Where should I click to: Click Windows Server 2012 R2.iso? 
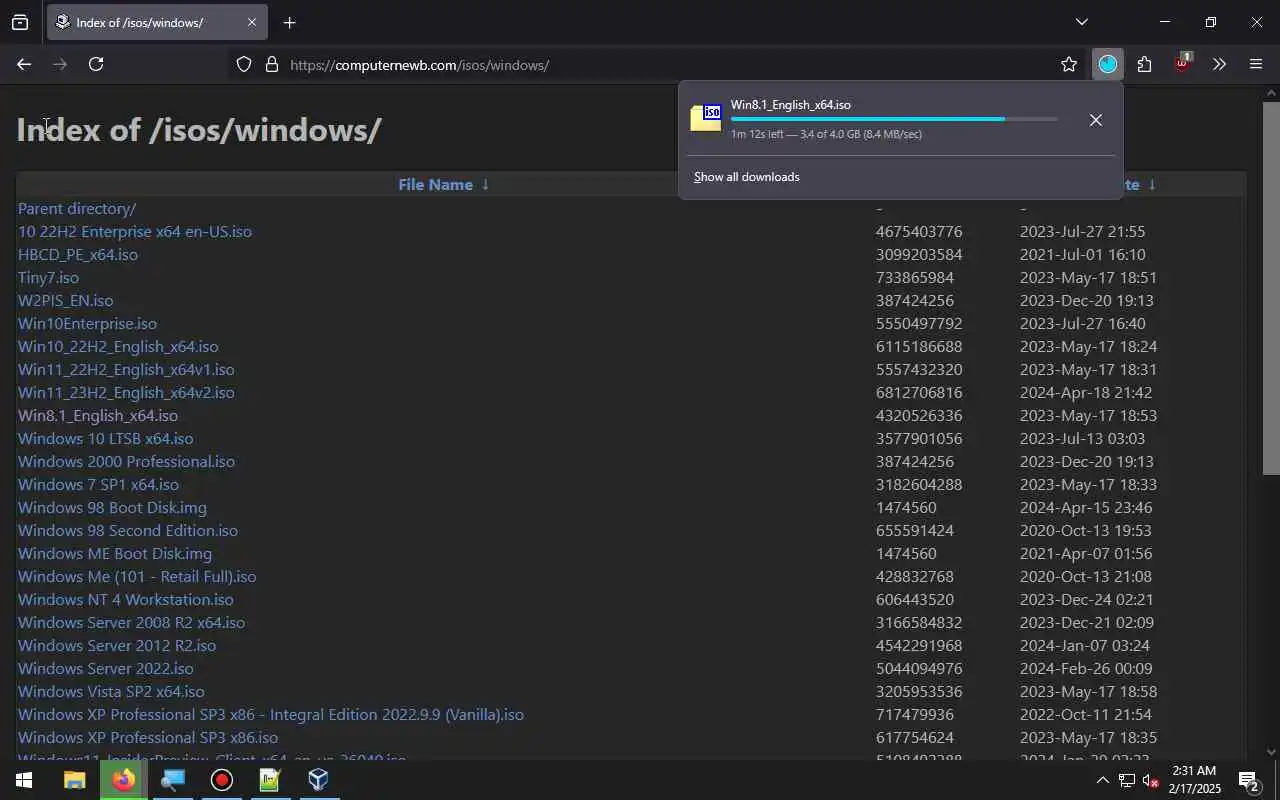point(117,645)
